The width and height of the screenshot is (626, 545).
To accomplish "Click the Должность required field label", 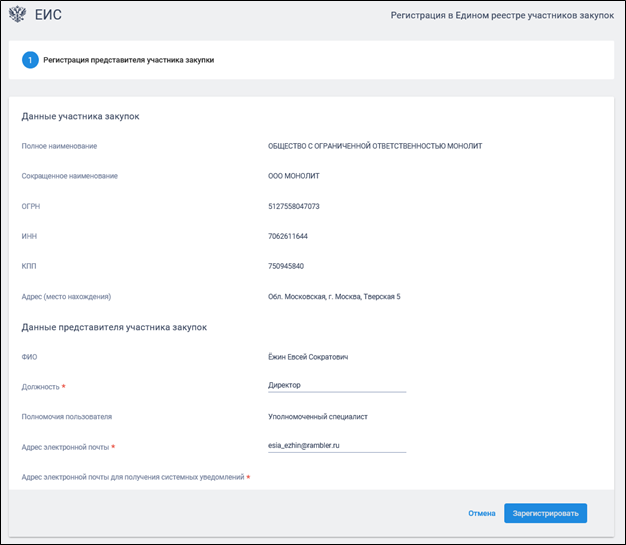I will pos(43,387).
